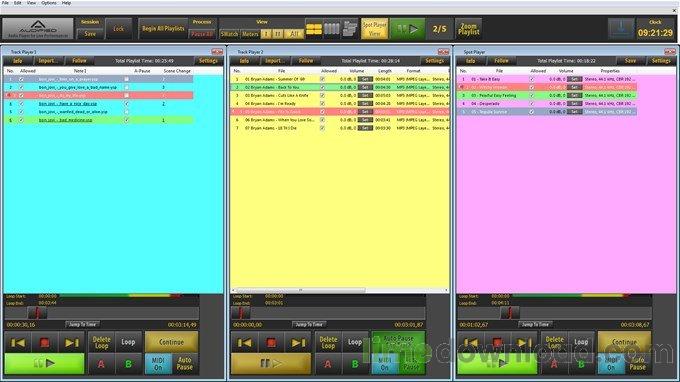680x382 pixels.
Task: Click Import in Track Player 2
Action: coord(274,61)
